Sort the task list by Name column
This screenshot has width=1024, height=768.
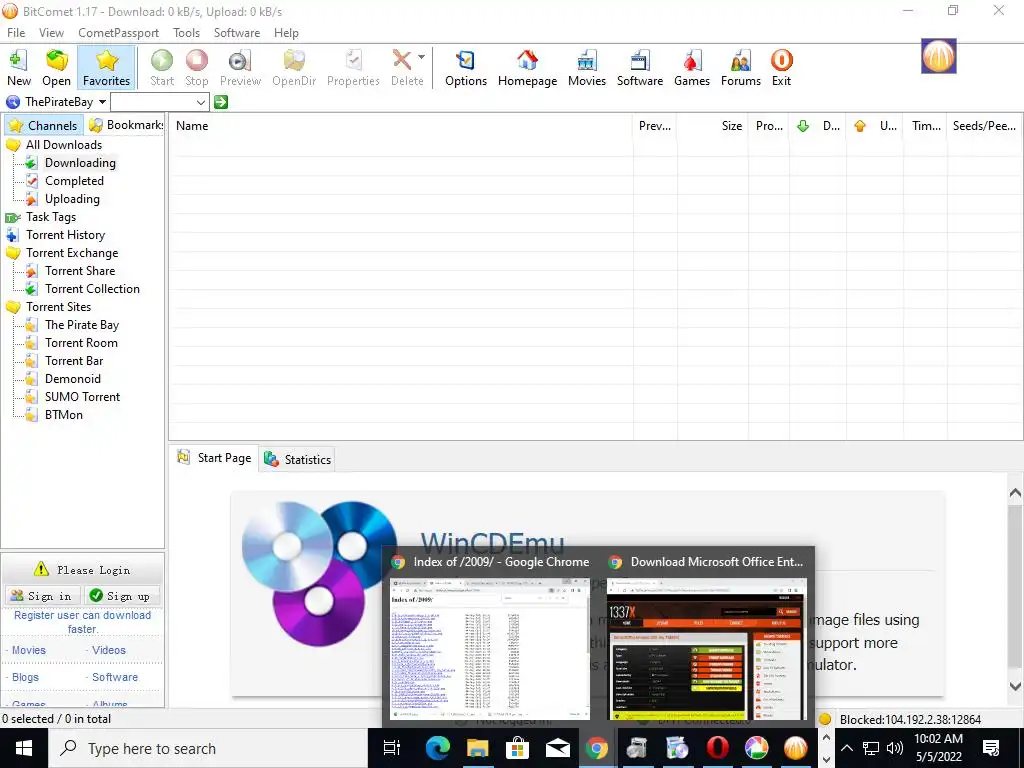[400, 125]
